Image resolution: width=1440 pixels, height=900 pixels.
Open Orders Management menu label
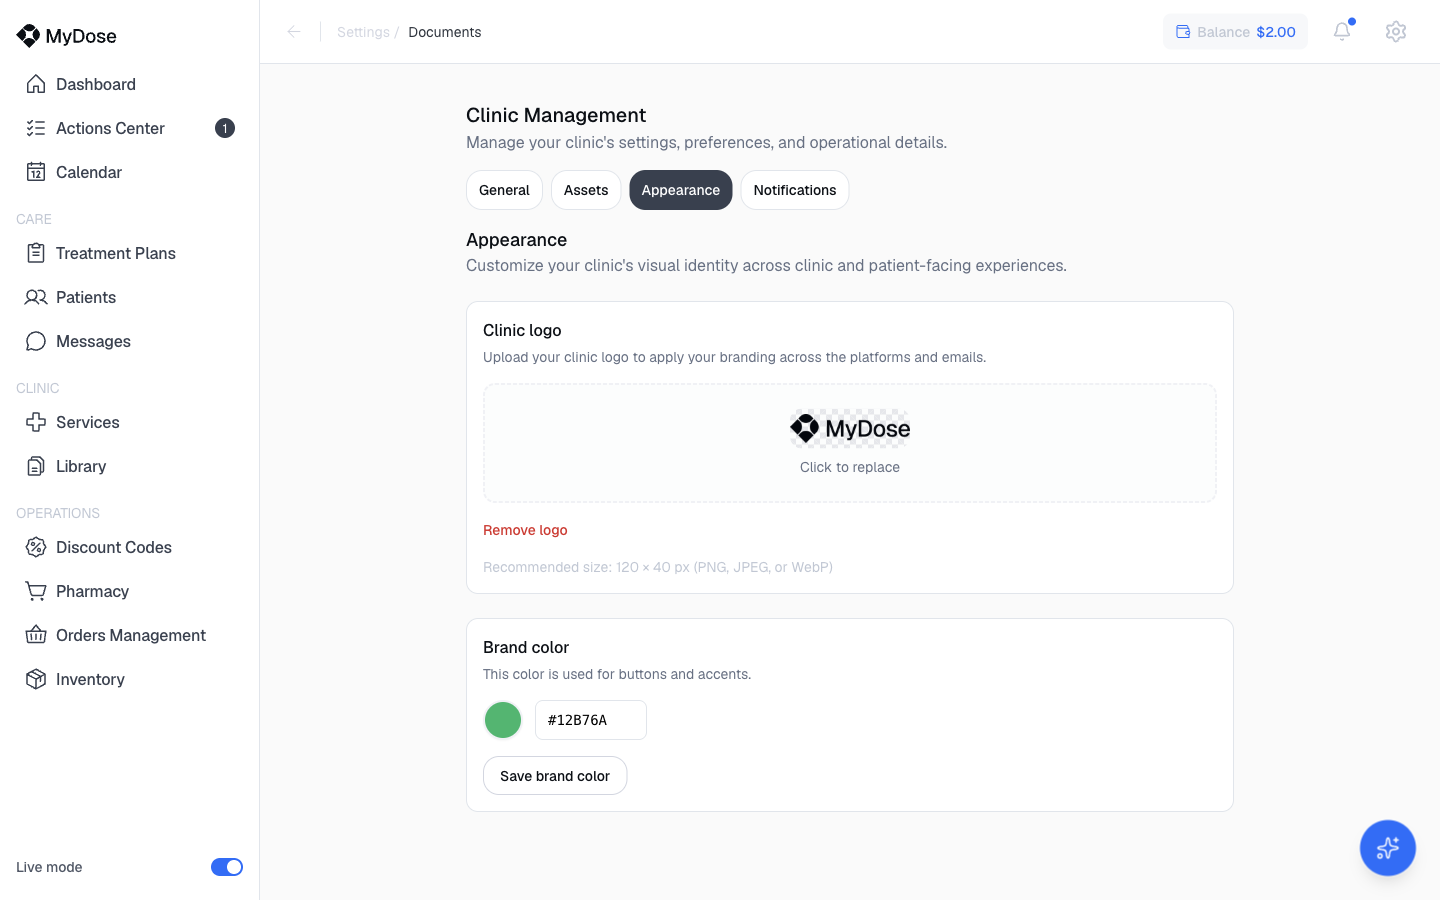point(131,635)
